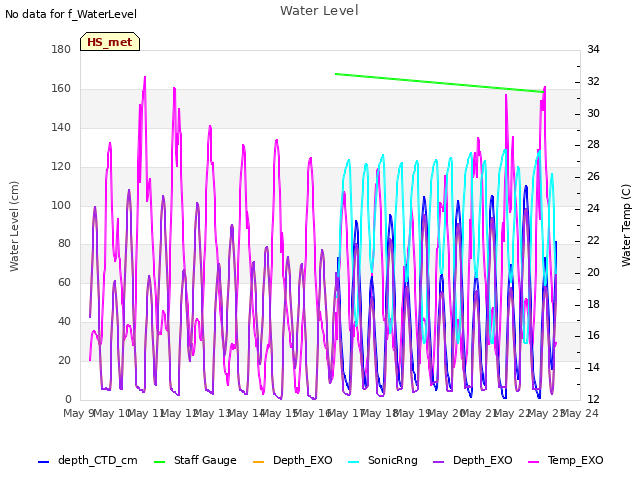Click the Water Temp (C) axis label
This screenshot has width=640, height=480.
(626, 226)
